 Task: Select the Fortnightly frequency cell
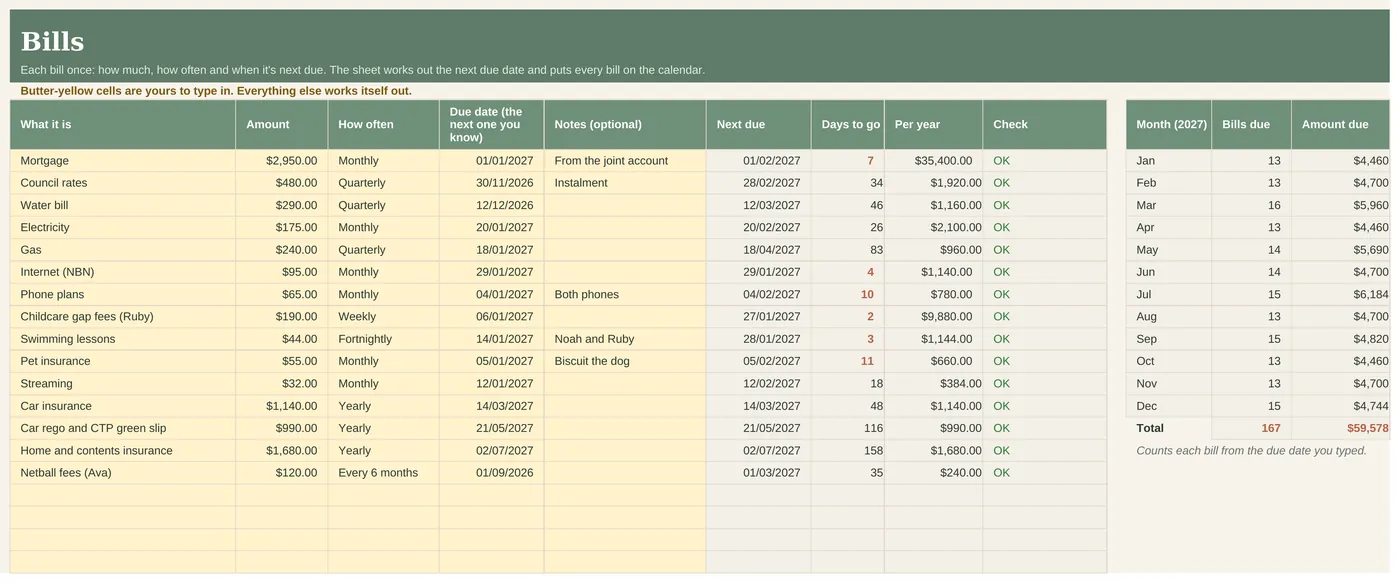tap(383, 339)
